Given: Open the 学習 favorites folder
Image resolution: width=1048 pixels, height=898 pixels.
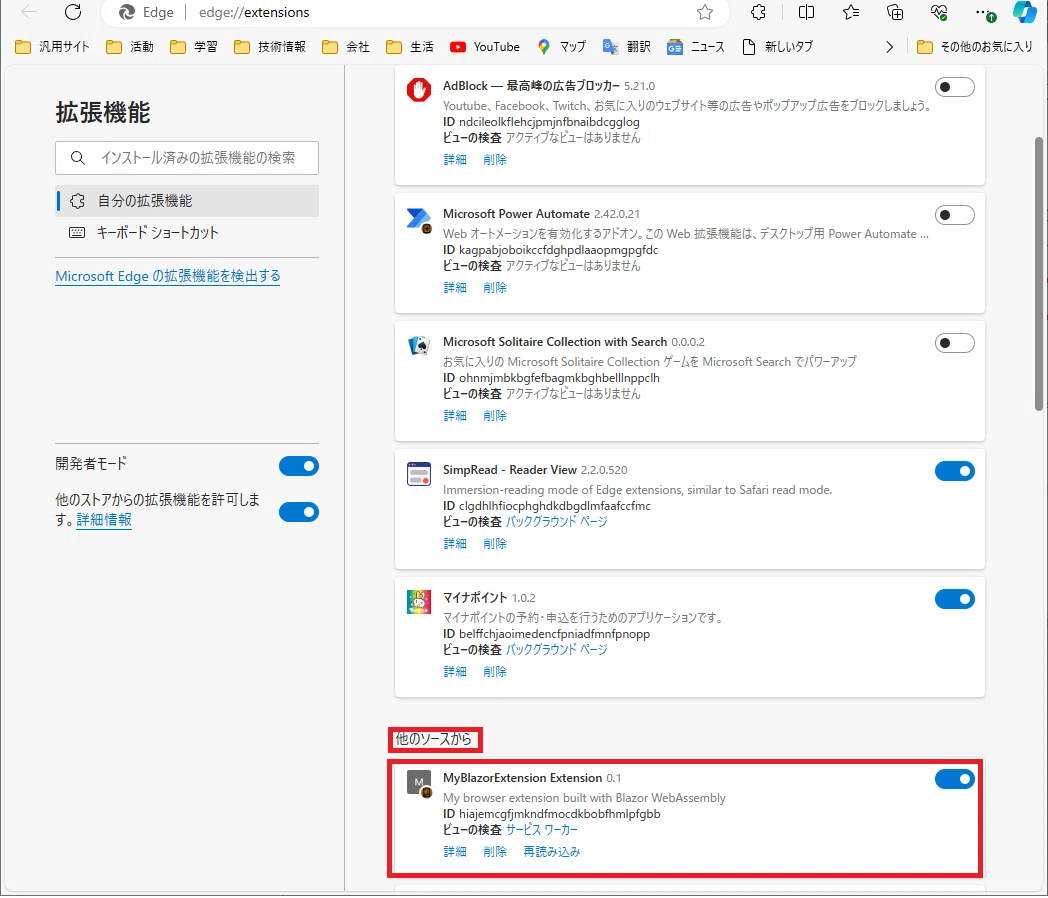Looking at the screenshot, I should click(194, 47).
